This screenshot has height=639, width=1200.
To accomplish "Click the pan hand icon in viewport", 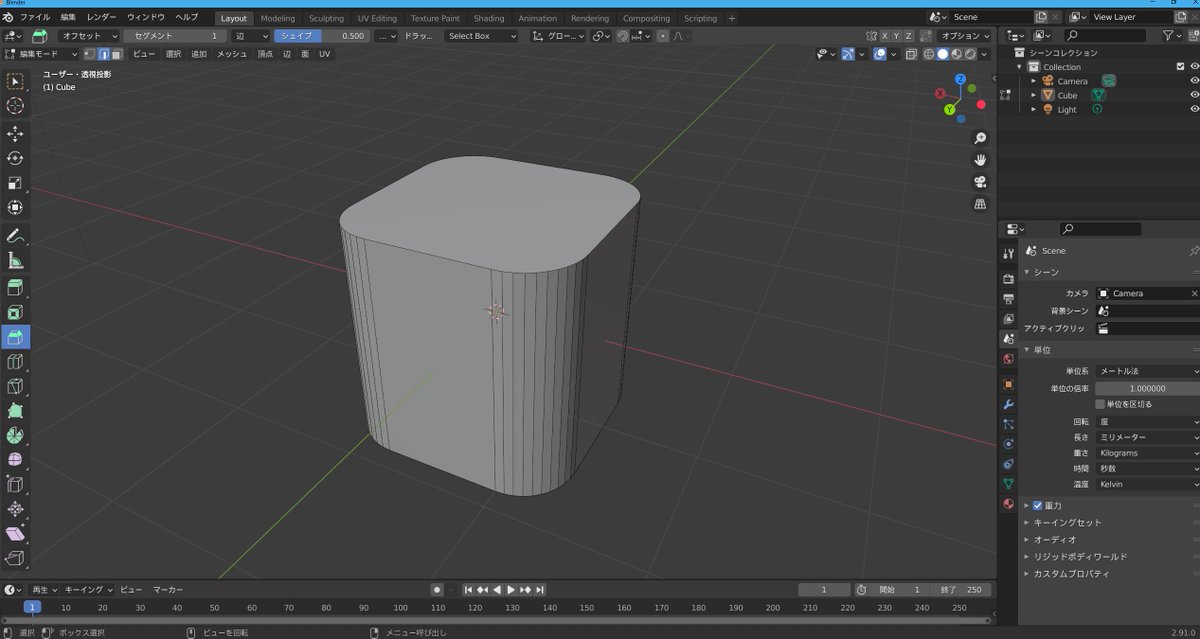I will point(980,160).
